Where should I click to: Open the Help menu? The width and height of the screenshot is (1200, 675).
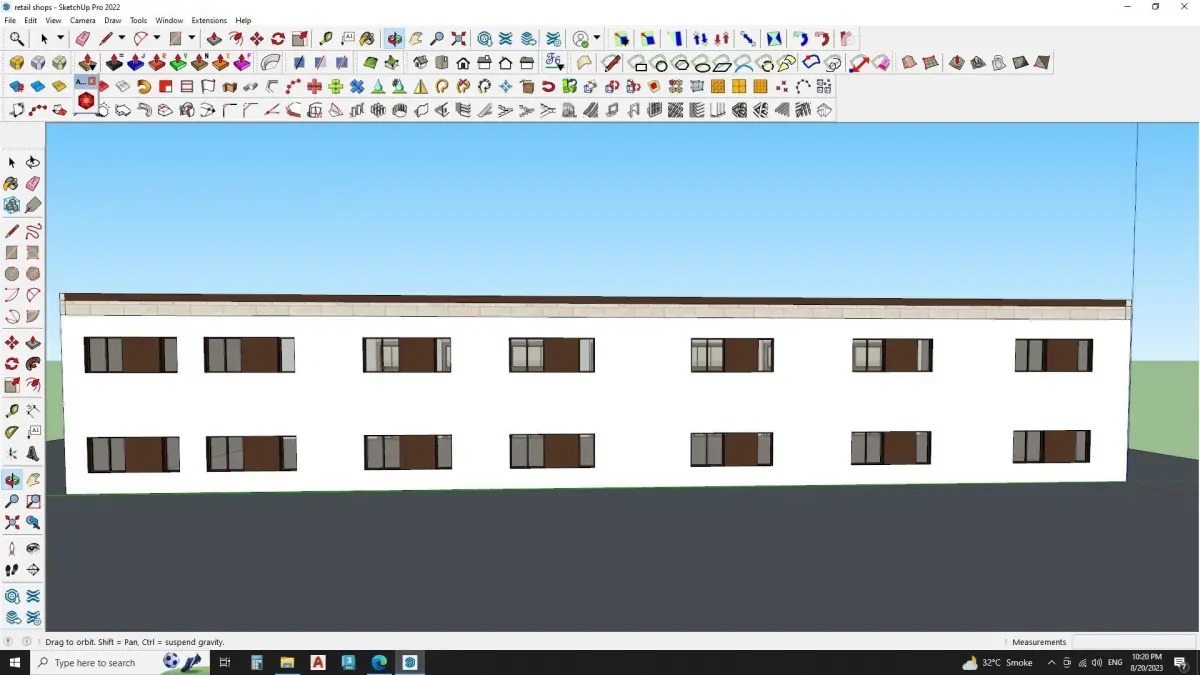click(243, 20)
